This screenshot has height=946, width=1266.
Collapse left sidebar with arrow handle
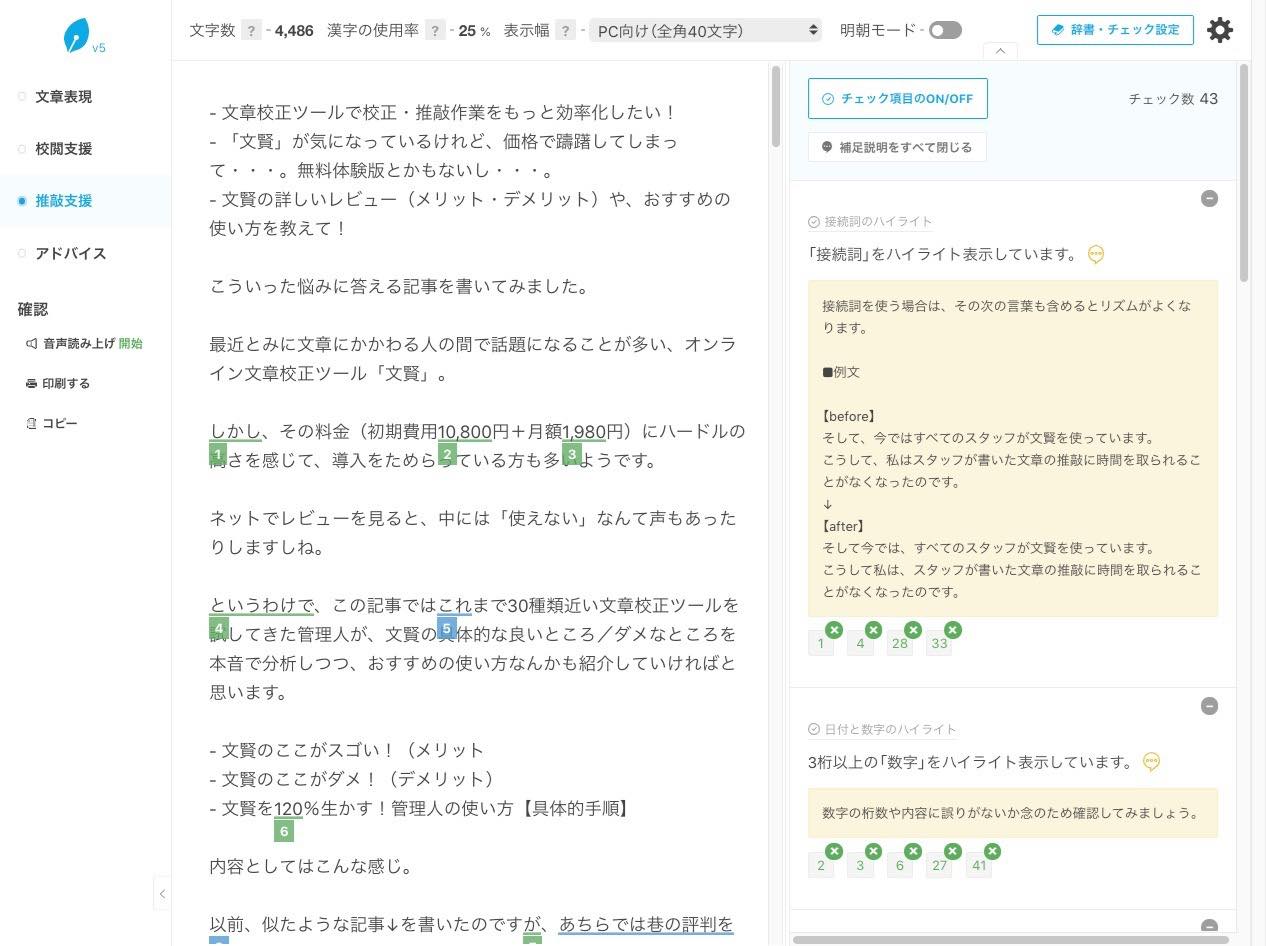tap(162, 893)
